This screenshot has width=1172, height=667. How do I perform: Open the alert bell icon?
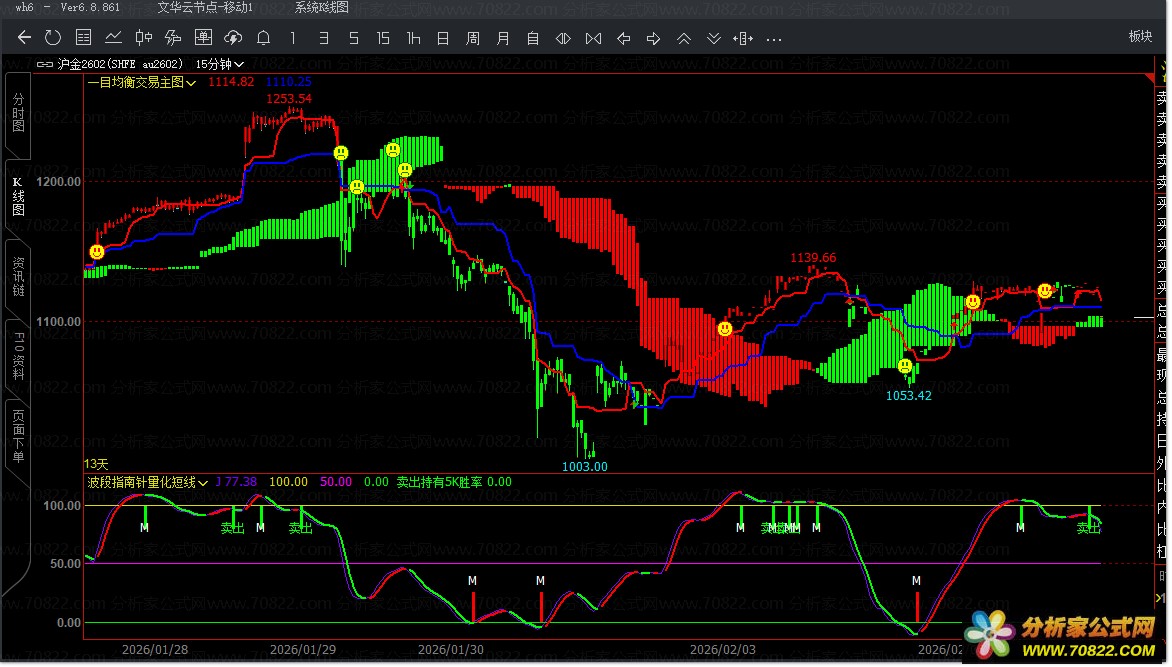click(263, 39)
